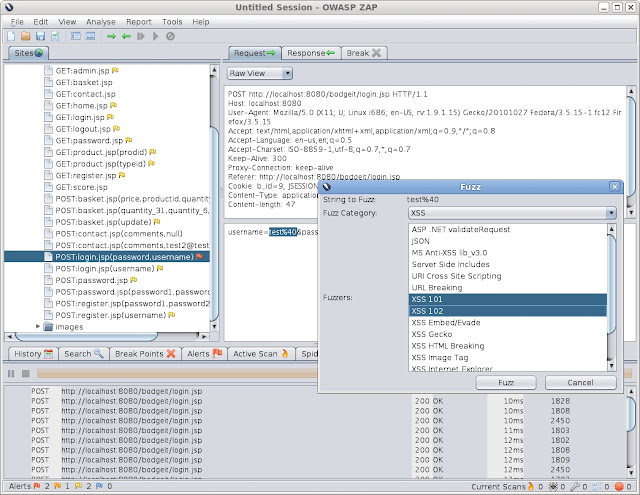Open the Raw View dropdown
Screen dimensions: 640x495
[260, 73]
